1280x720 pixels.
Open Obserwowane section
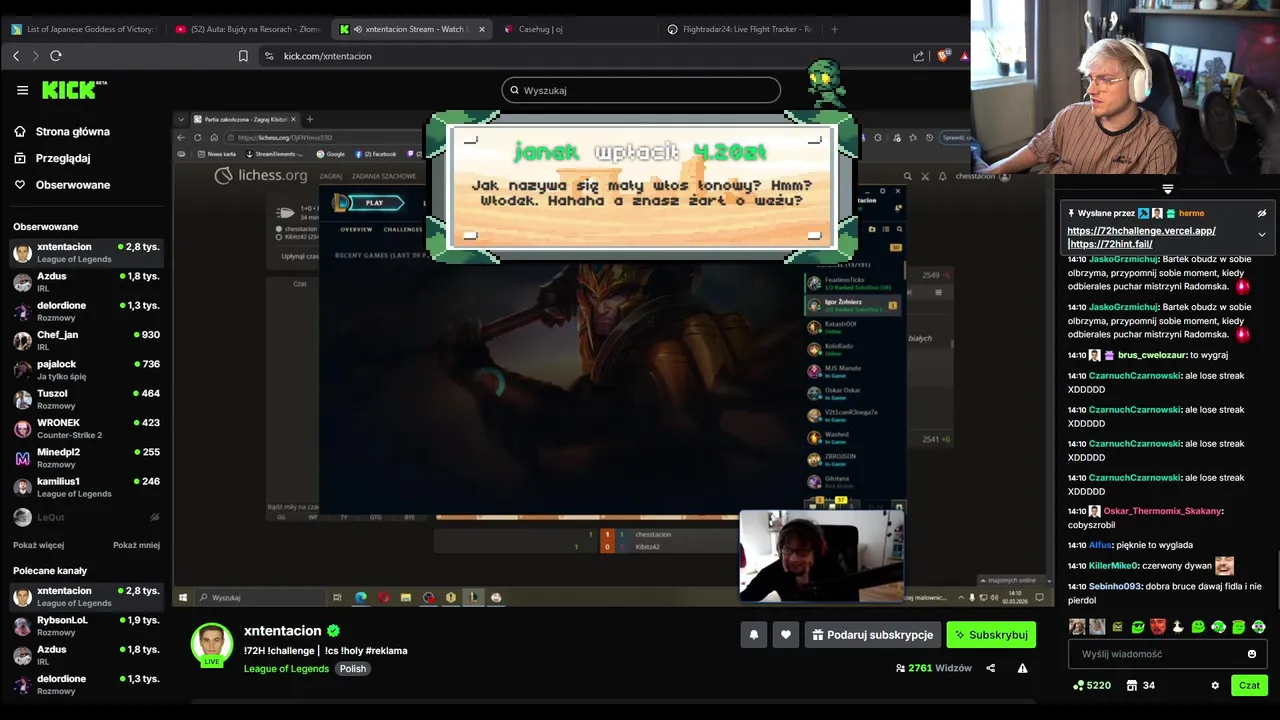(x=62, y=185)
